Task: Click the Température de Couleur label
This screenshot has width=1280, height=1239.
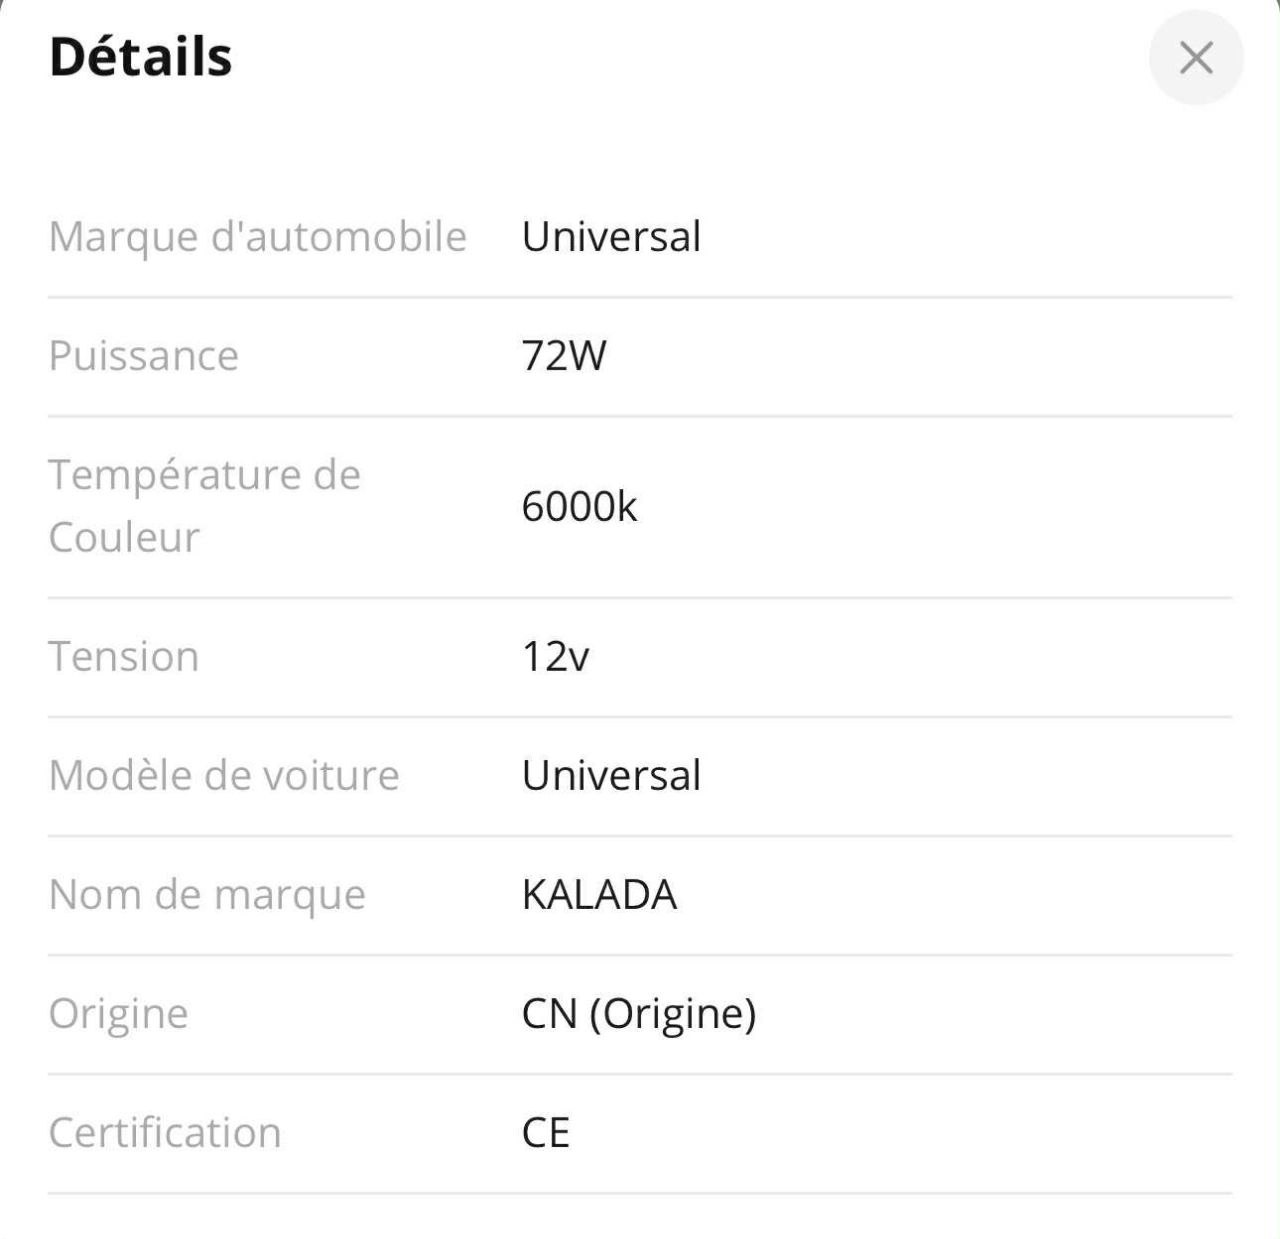Action: coord(205,506)
